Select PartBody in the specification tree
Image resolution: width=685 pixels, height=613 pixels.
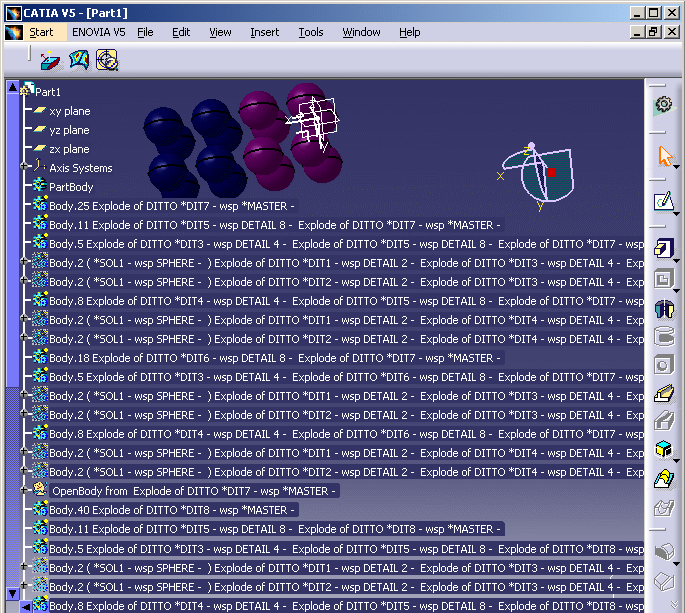point(71,187)
